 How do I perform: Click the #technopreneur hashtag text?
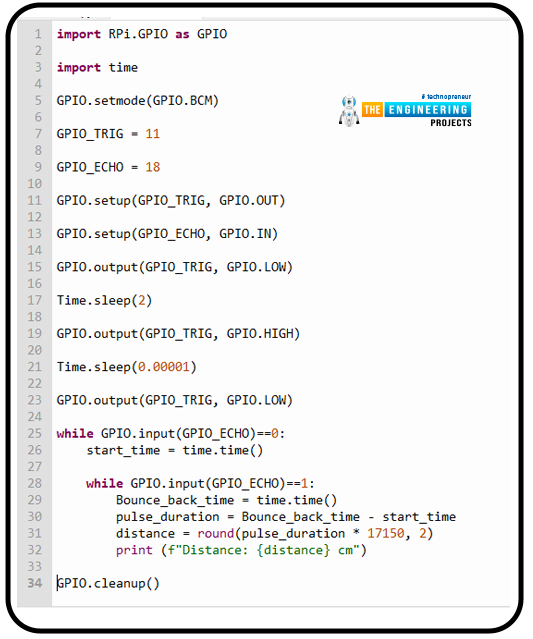(x=446, y=97)
